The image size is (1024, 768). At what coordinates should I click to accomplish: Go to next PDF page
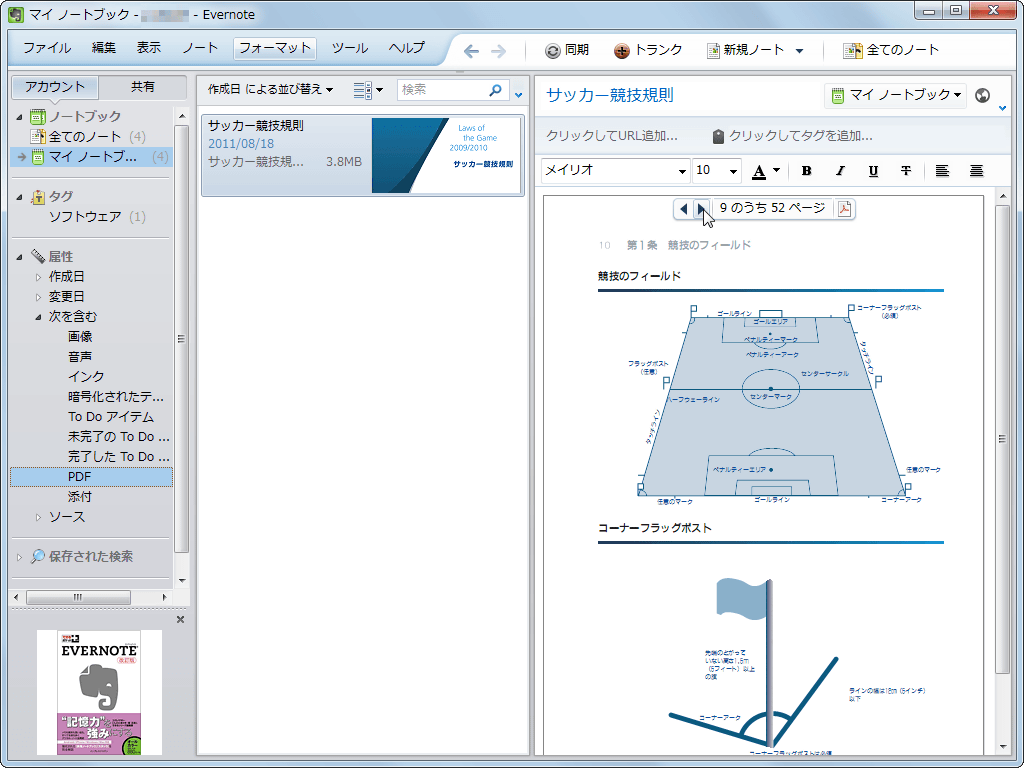coord(701,209)
